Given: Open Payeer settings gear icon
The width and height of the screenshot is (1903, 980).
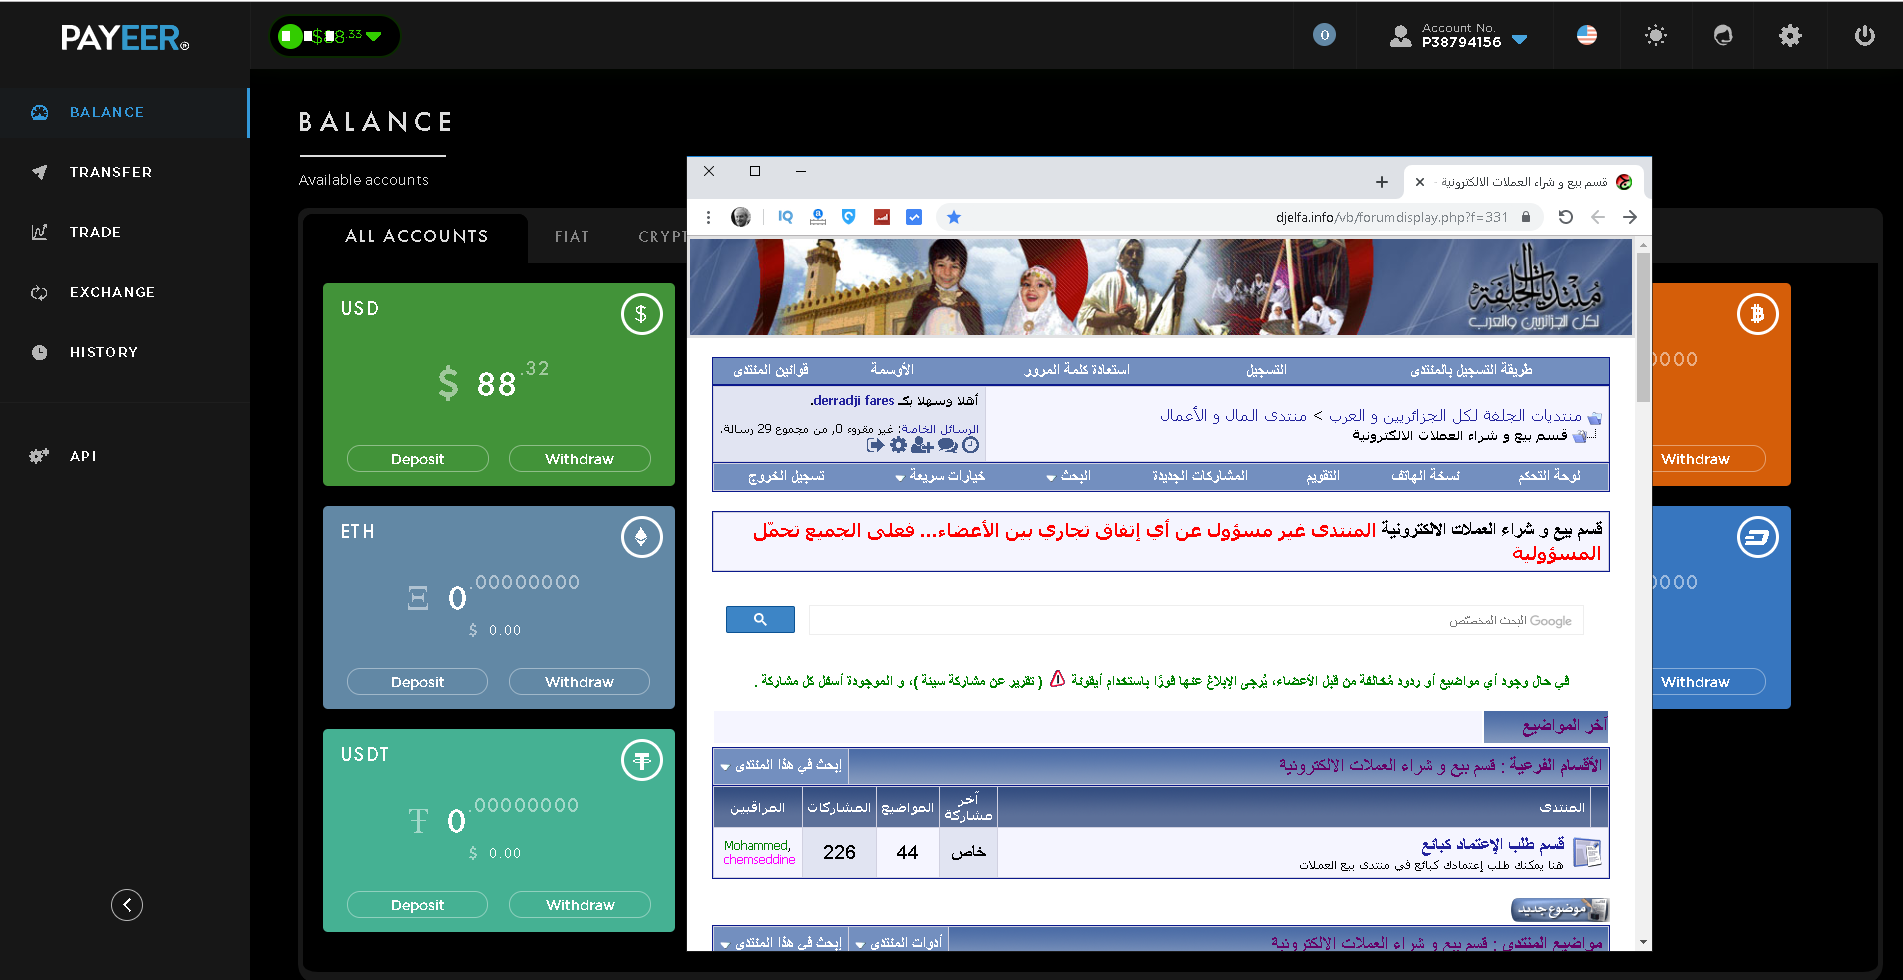Looking at the screenshot, I should (x=1790, y=36).
